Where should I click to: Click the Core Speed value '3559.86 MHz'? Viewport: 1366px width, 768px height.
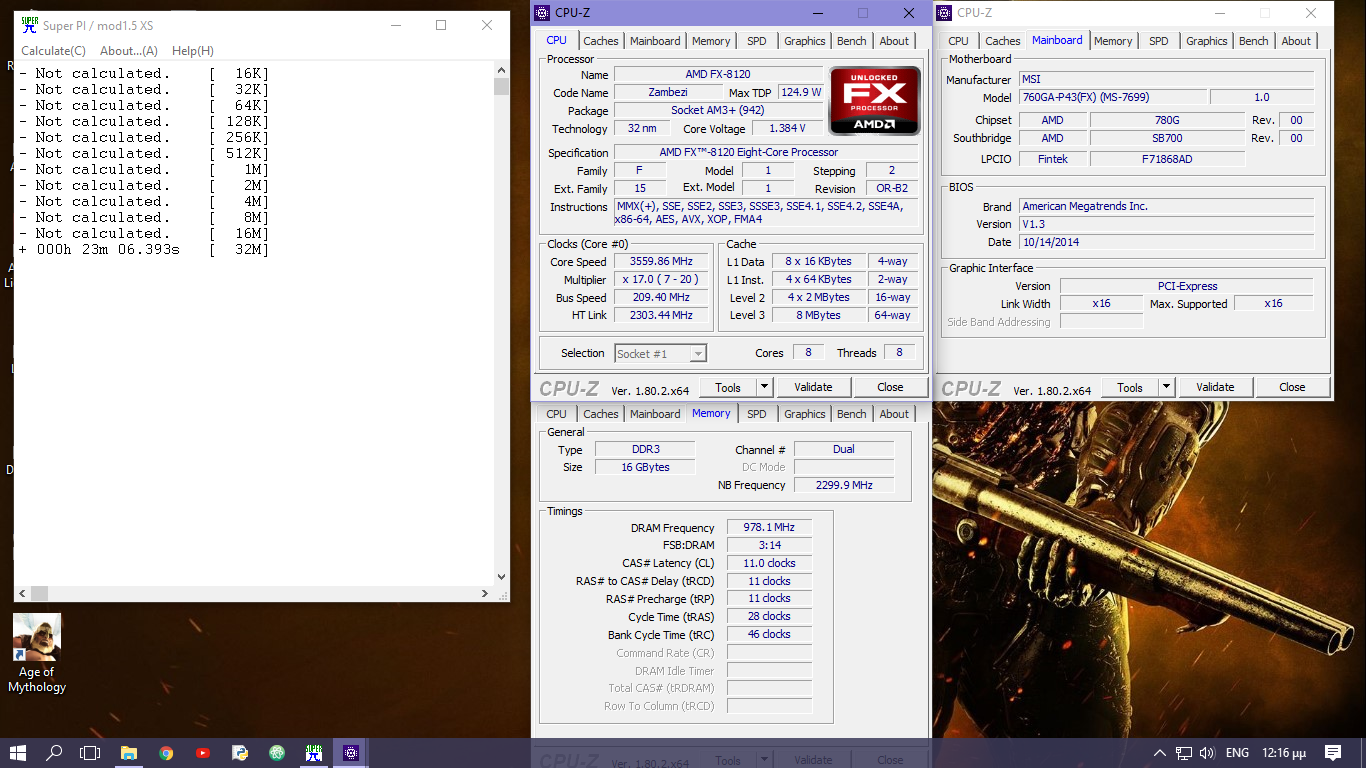click(x=661, y=262)
